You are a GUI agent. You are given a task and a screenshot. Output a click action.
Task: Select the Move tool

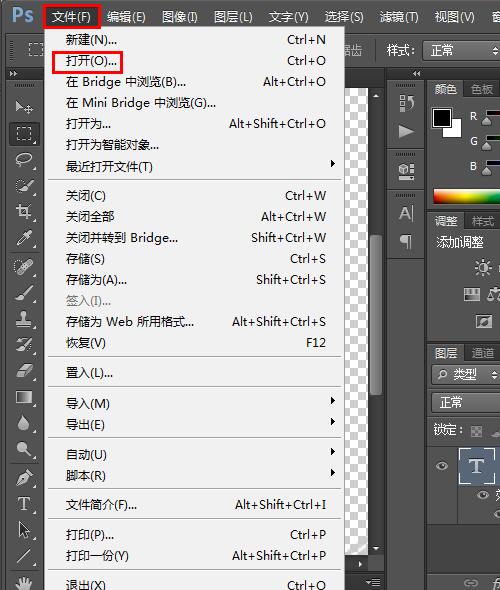[24, 108]
